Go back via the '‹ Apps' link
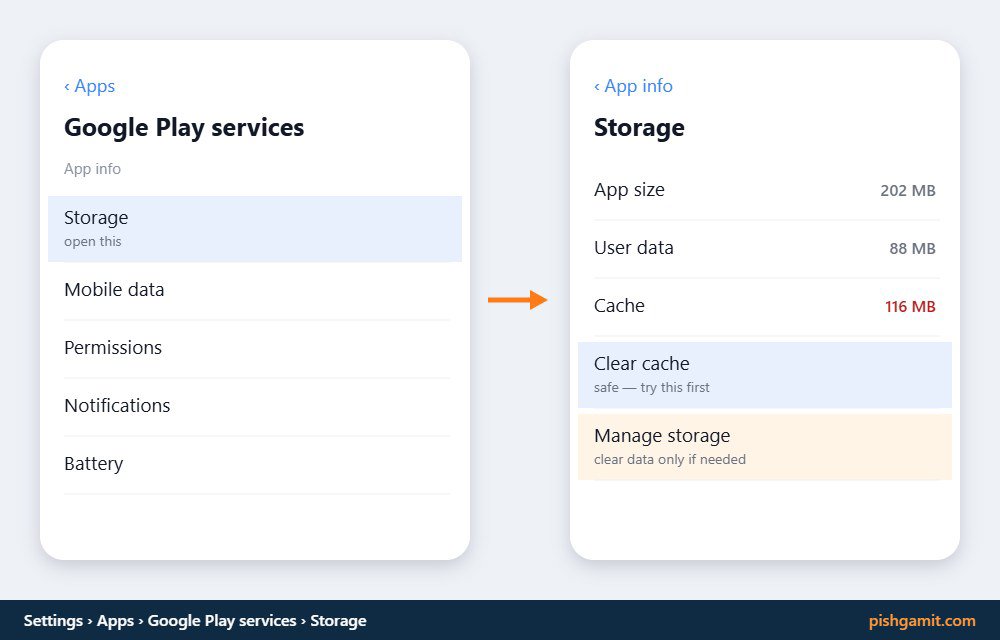 click(x=89, y=86)
